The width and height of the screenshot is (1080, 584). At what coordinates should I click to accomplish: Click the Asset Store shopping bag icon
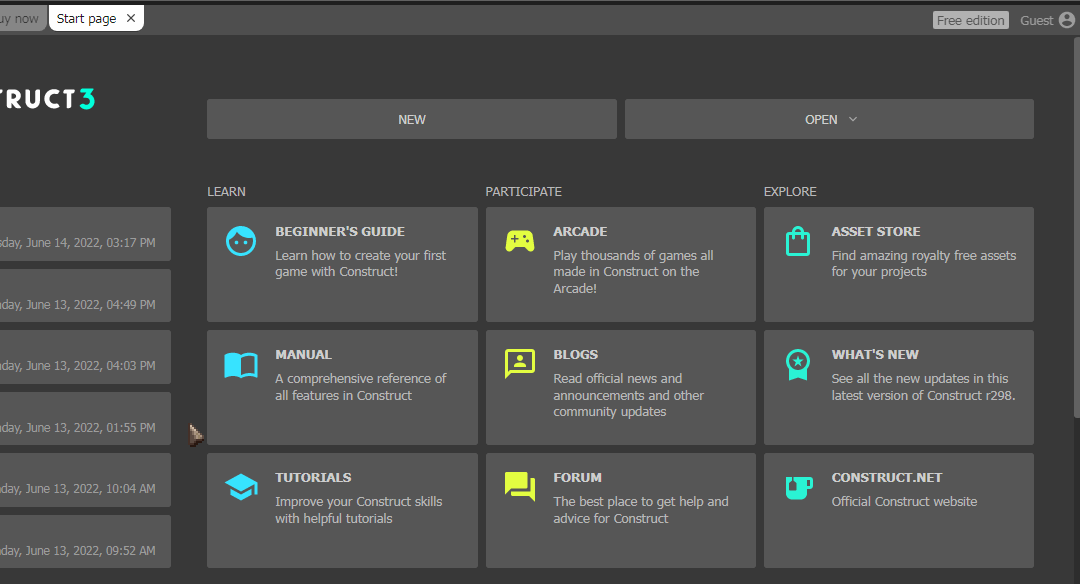(x=798, y=242)
